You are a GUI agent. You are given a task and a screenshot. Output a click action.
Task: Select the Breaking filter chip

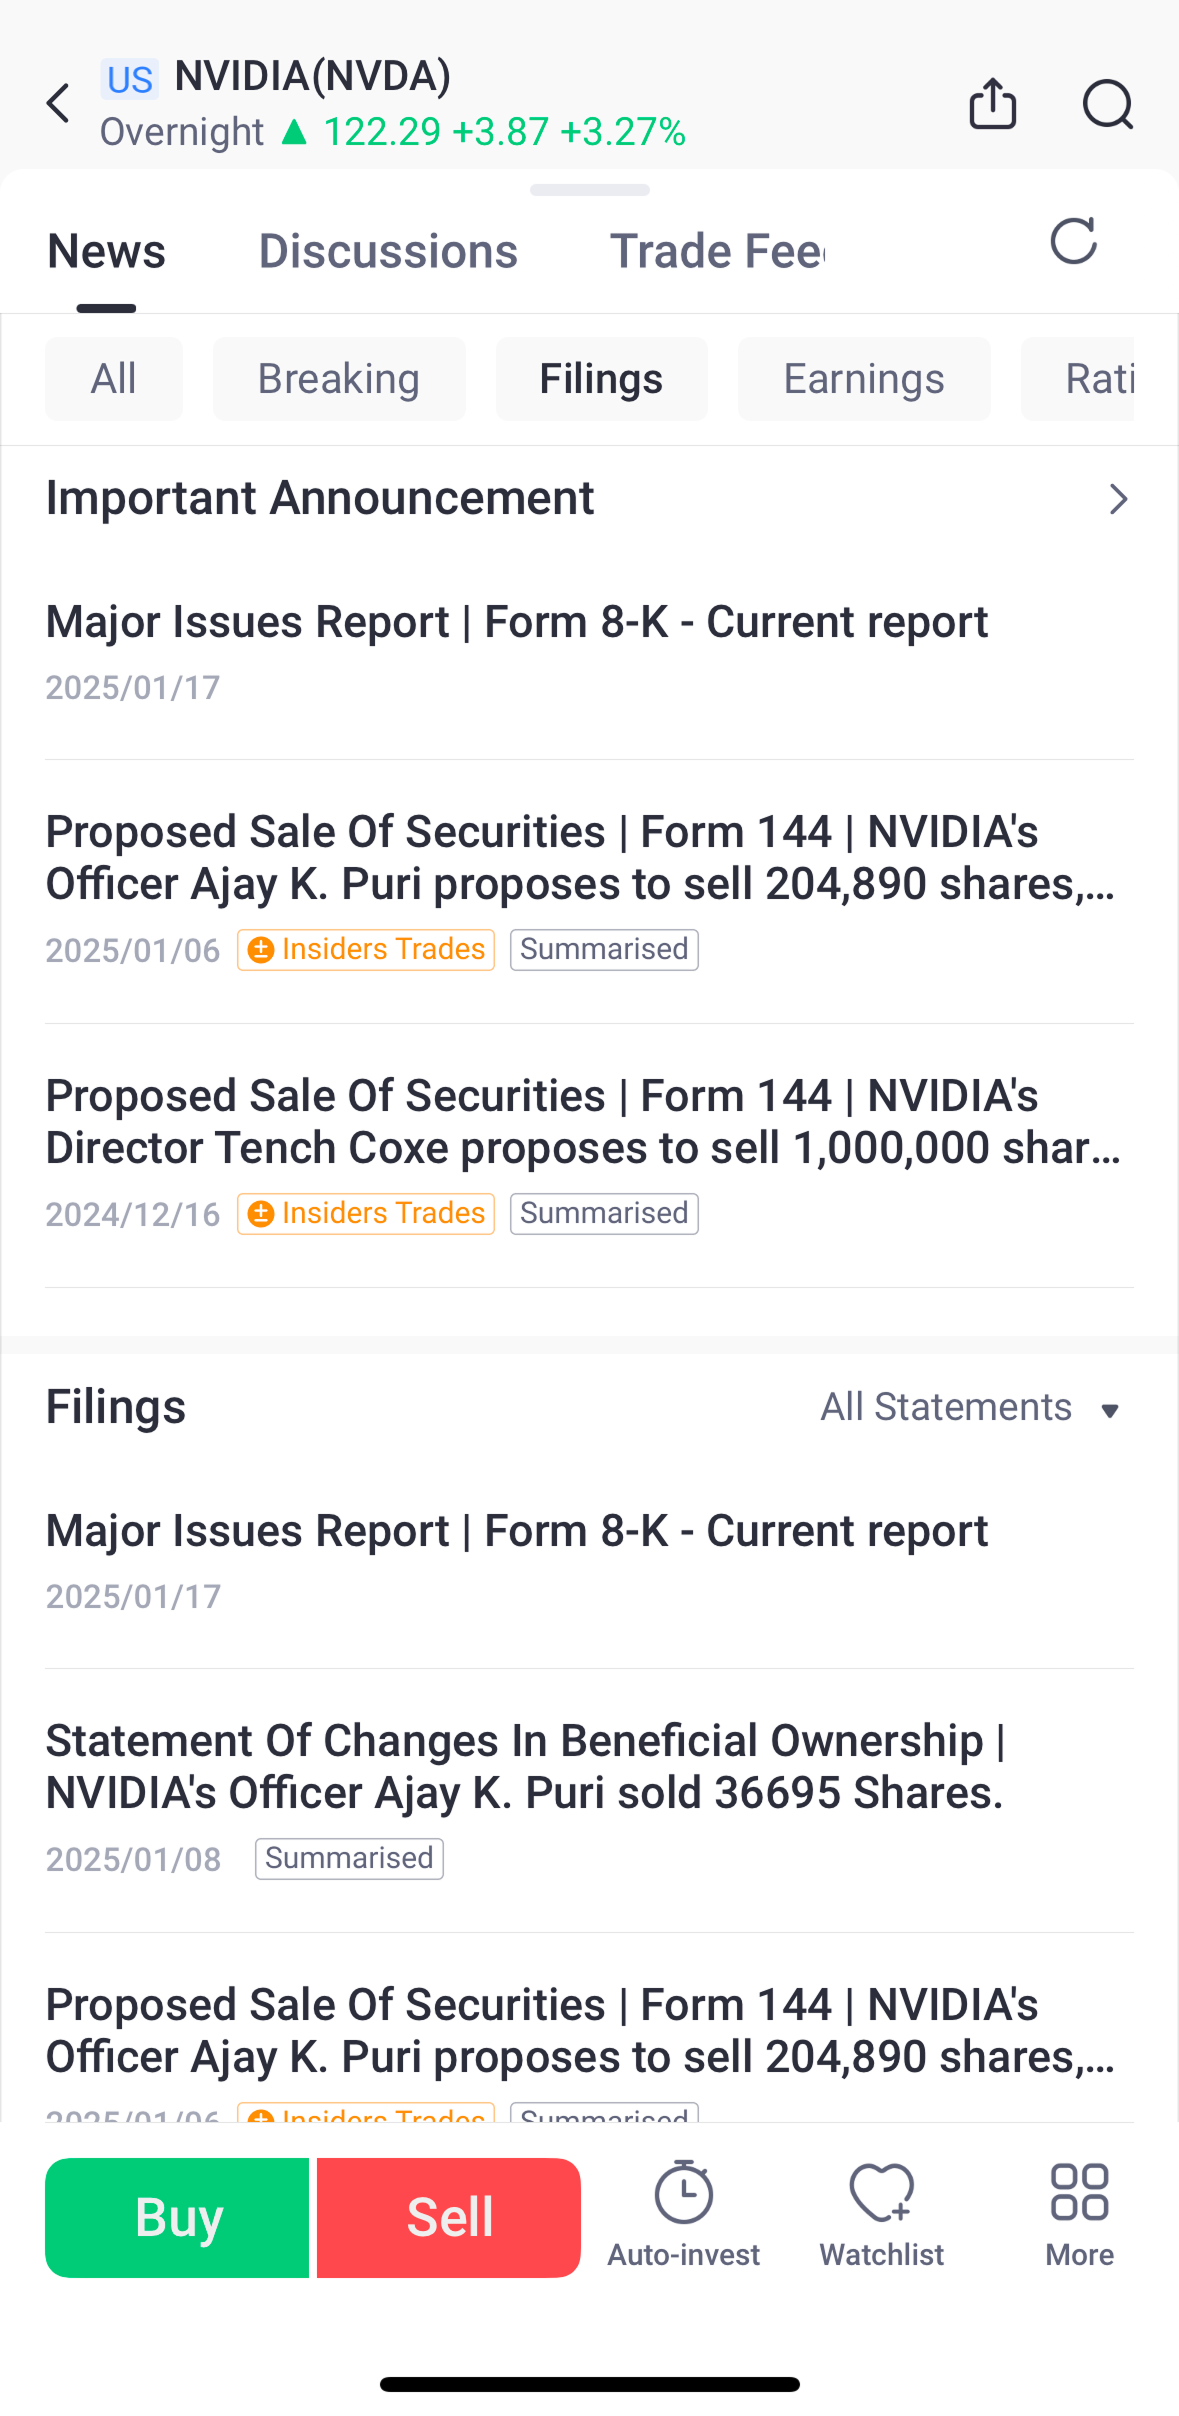click(x=339, y=379)
